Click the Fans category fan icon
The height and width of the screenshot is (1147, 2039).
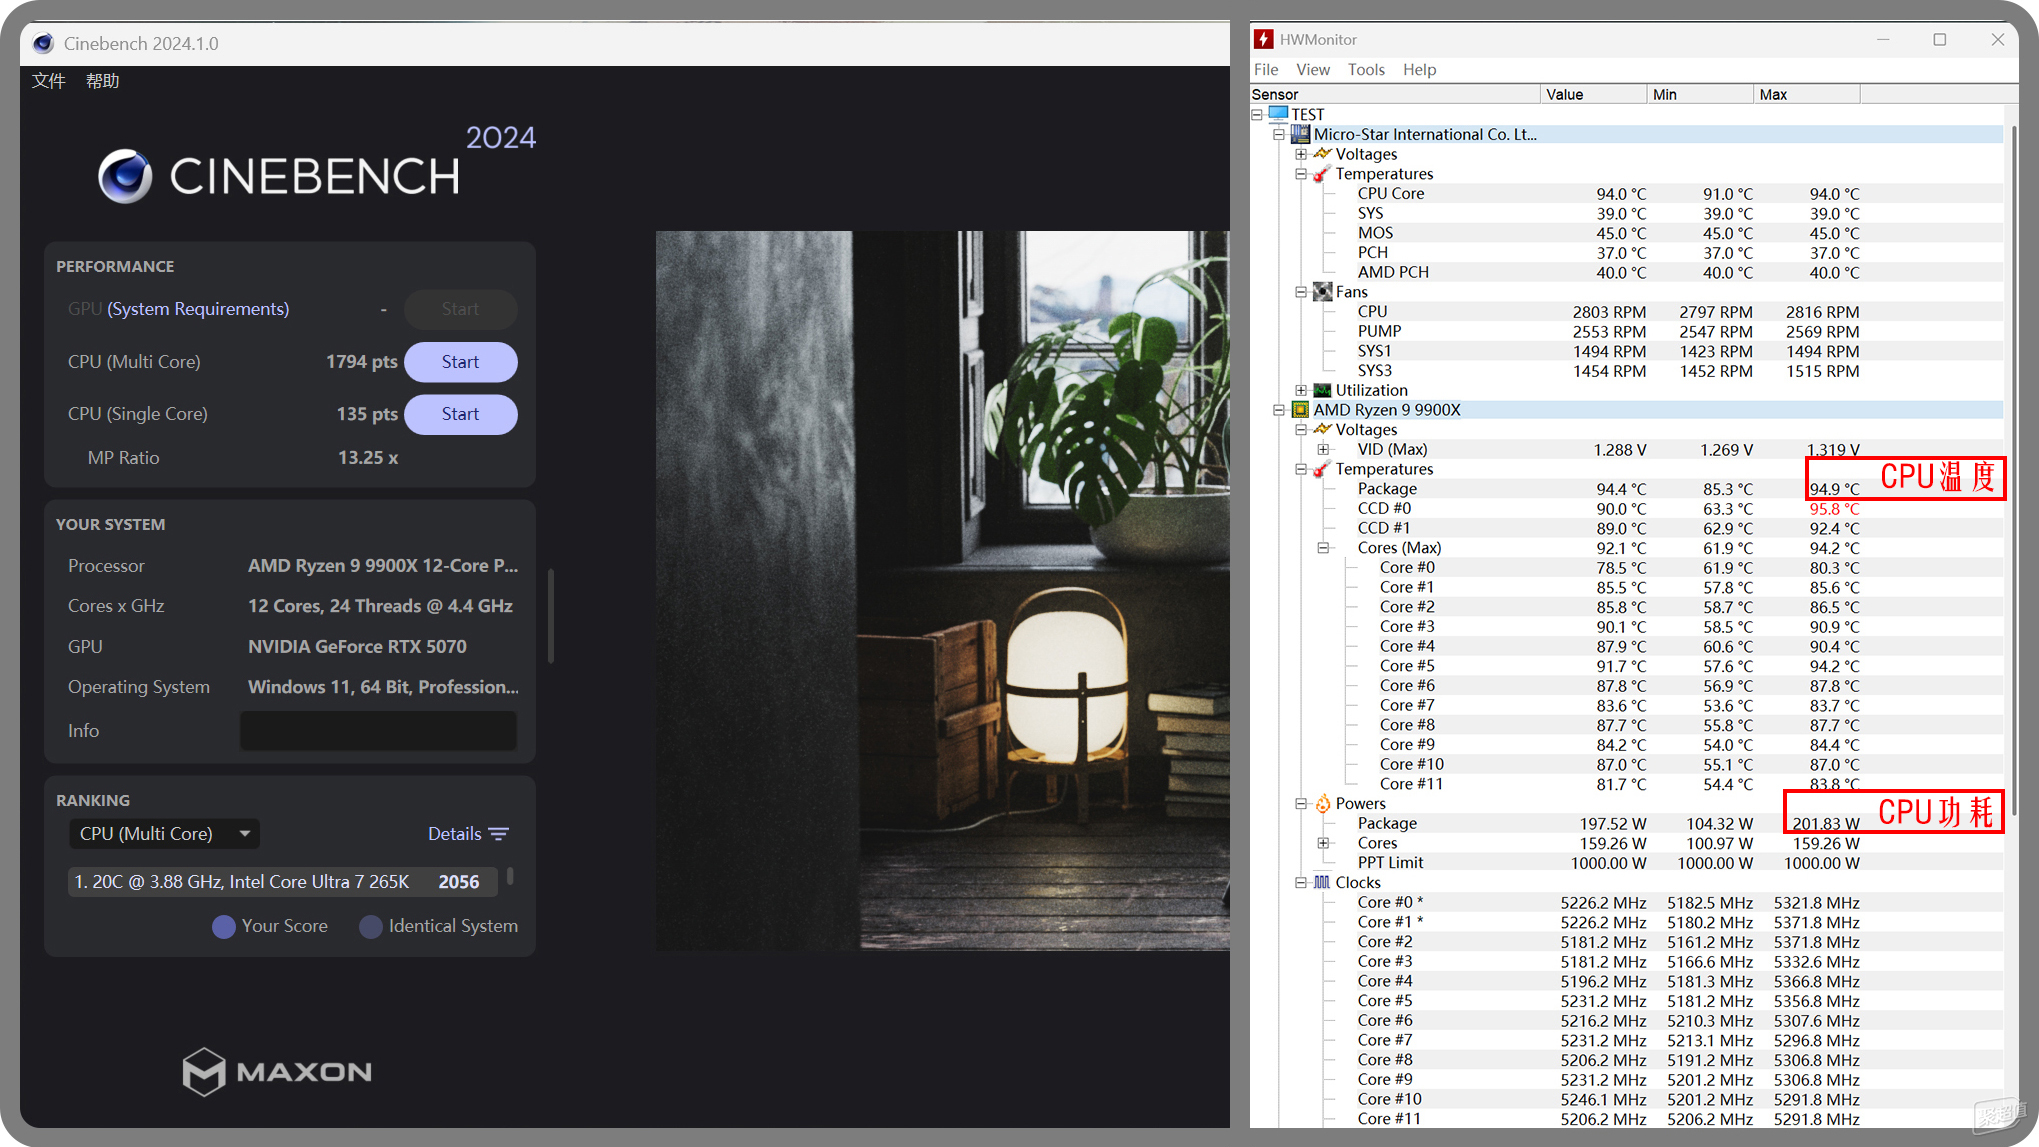coord(1322,292)
